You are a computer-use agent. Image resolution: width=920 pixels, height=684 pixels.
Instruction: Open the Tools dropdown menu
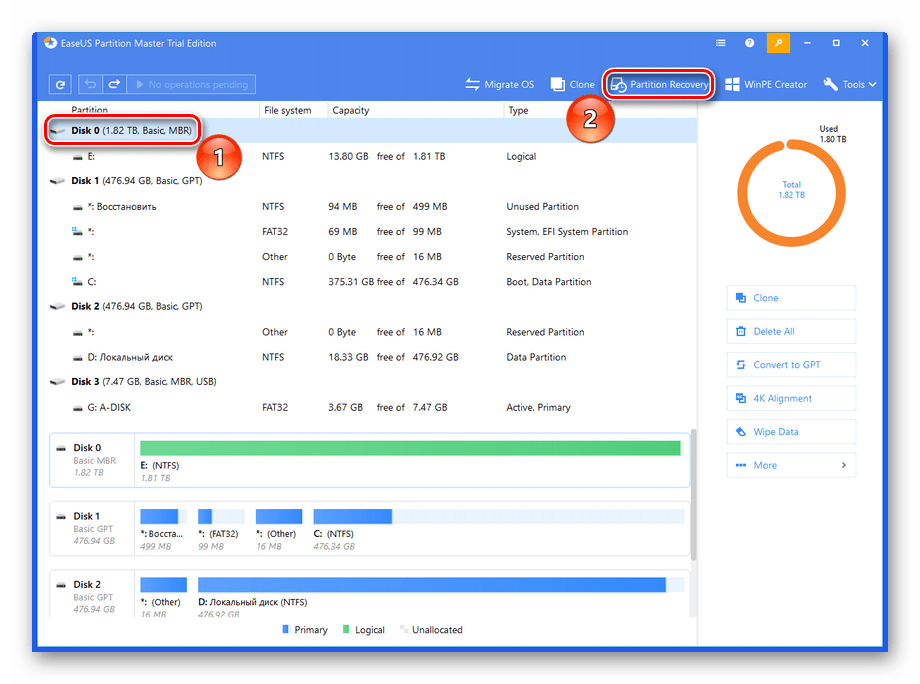click(850, 85)
